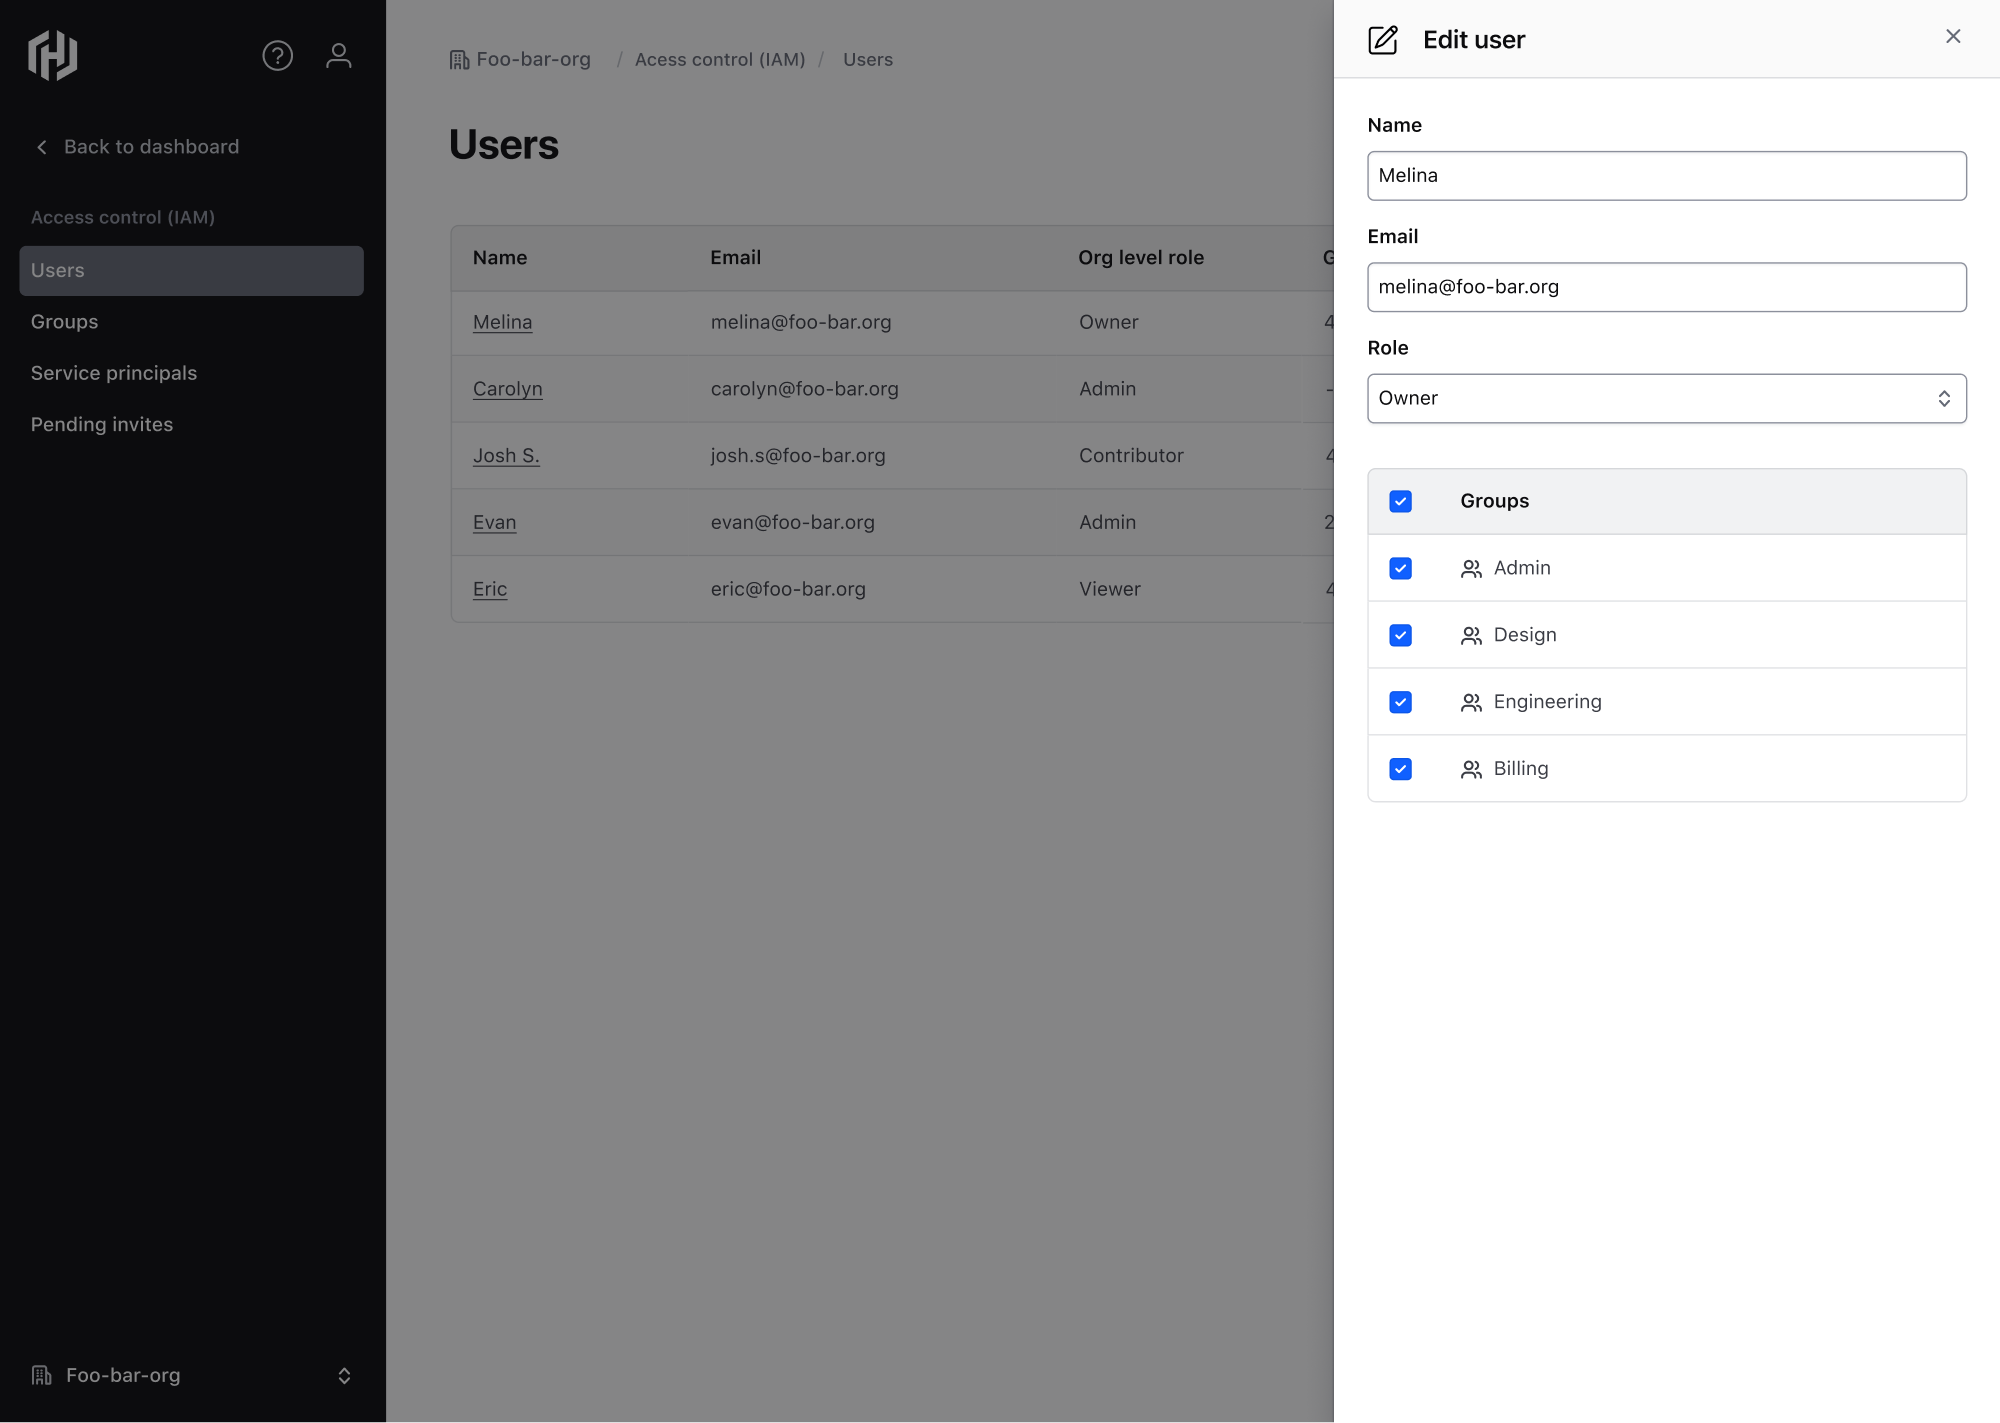The image size is (2000, 1423).
Task: Open the Role dropdown showing Owner
Action: [x=1666, y=399]
